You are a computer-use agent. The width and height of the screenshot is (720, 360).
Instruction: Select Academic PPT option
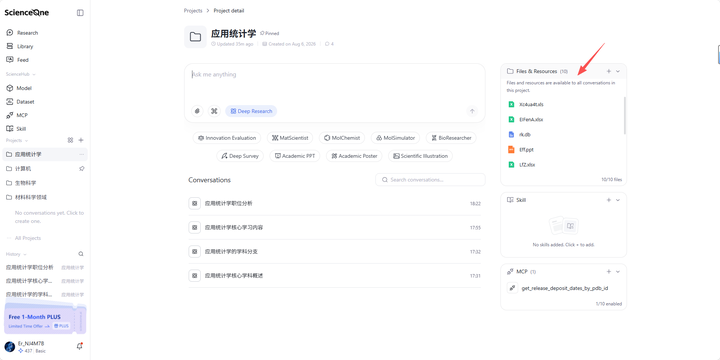[295, 156]
